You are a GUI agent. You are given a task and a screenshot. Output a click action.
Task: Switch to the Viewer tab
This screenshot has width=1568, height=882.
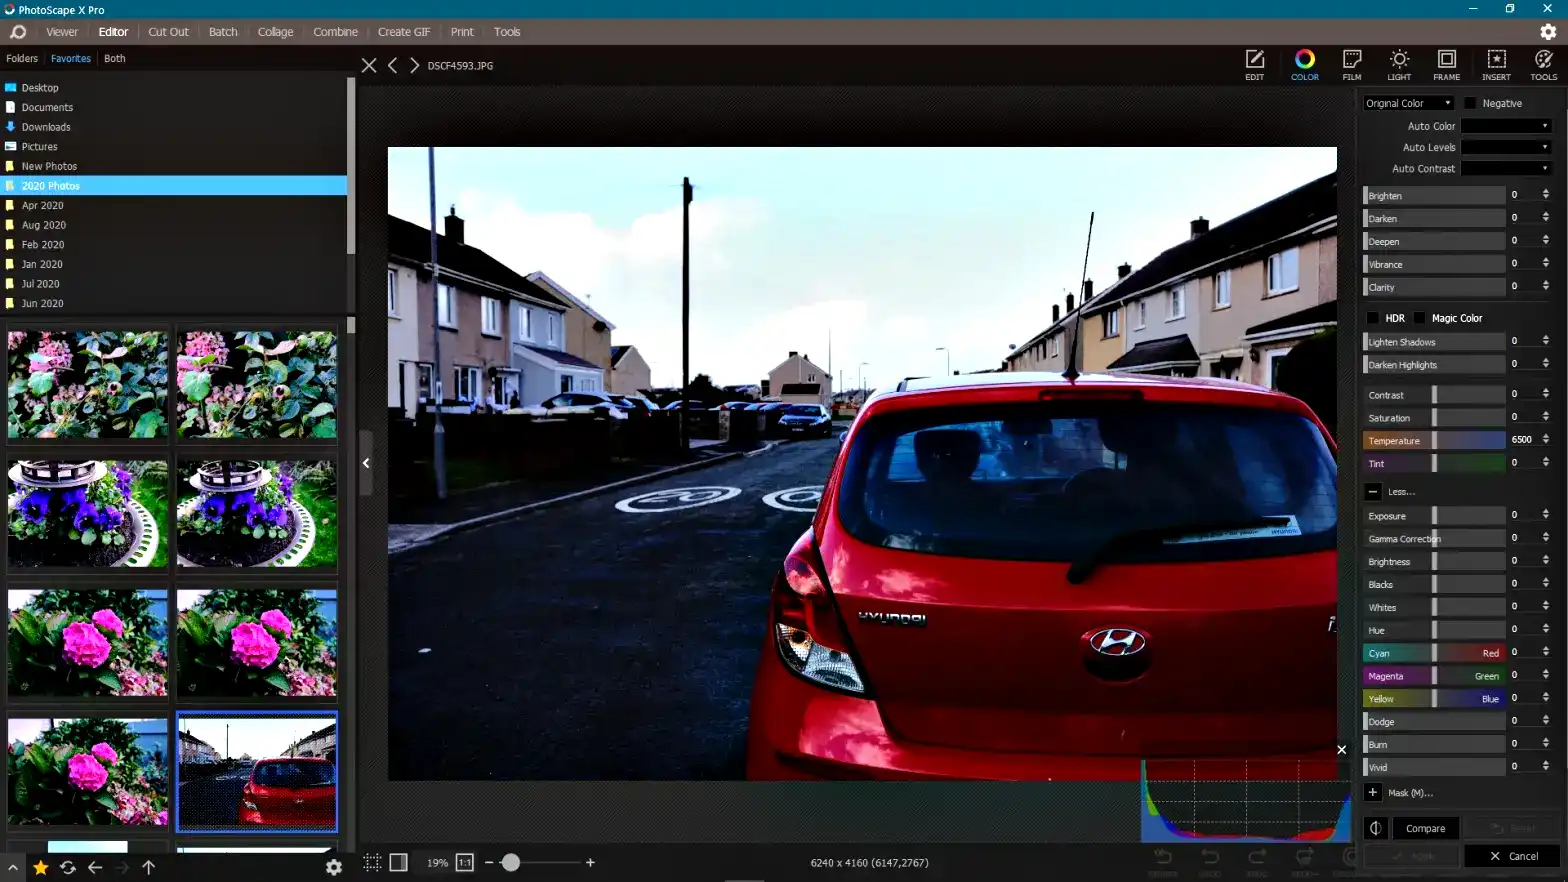coord(62,32)
